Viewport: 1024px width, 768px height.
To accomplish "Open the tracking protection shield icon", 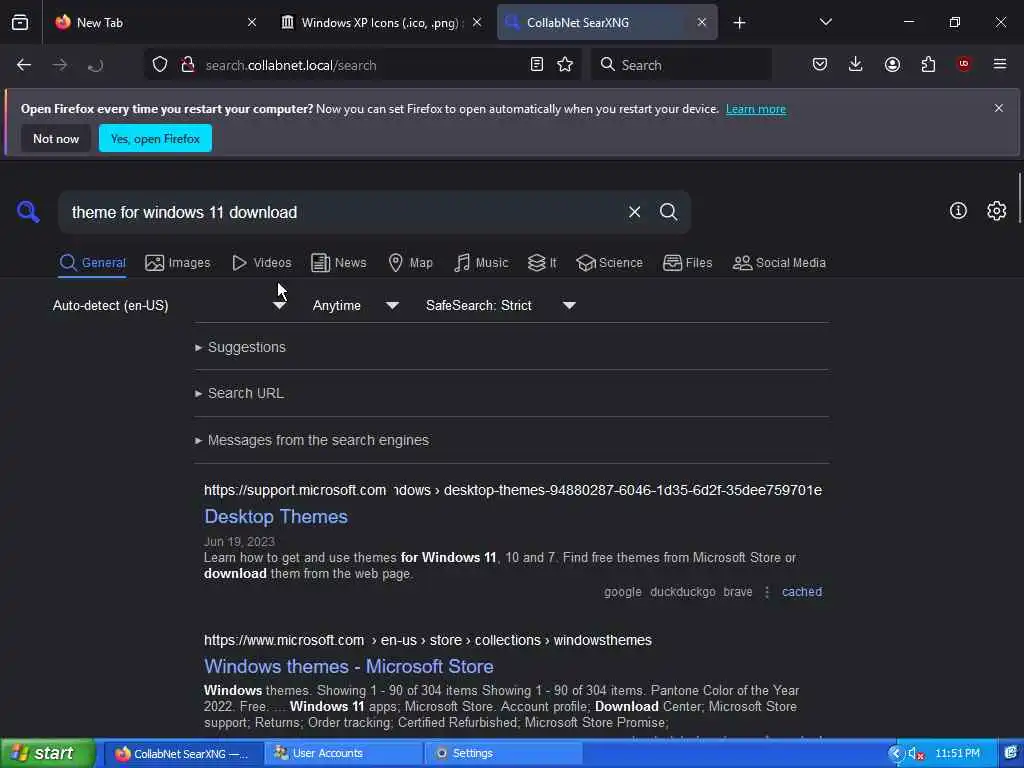I will pyautogui.click(x=160, y=65).
